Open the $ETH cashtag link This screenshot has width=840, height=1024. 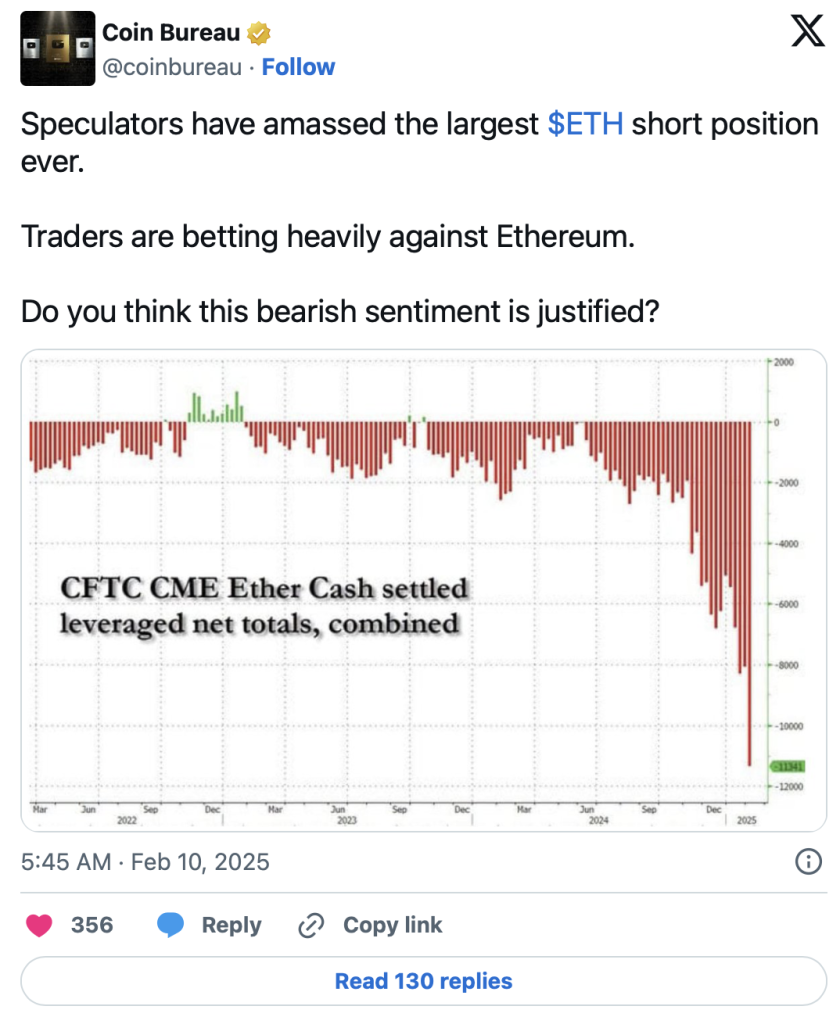[x=585, y=124]
